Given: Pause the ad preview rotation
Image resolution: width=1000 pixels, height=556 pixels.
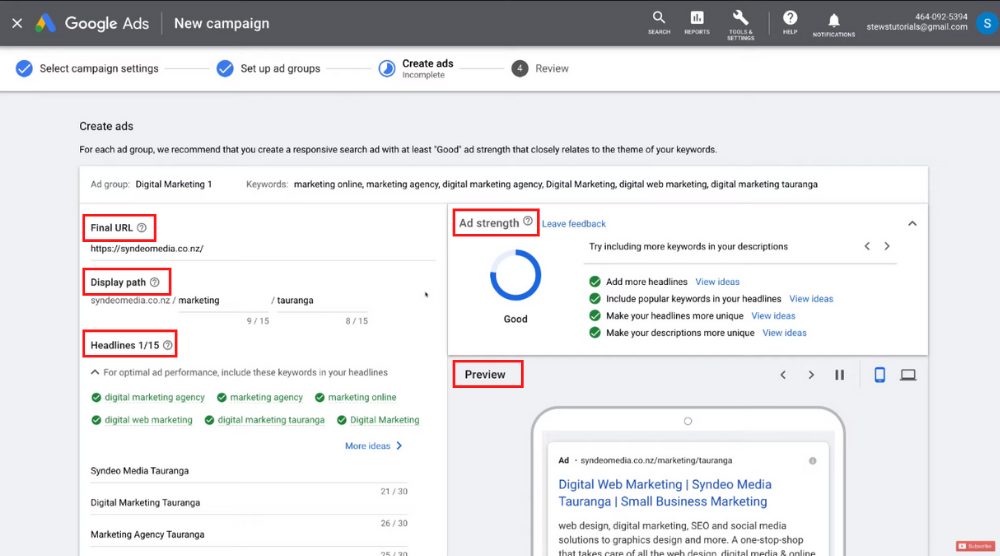Looking at the screenshot, I should [839, 375].
